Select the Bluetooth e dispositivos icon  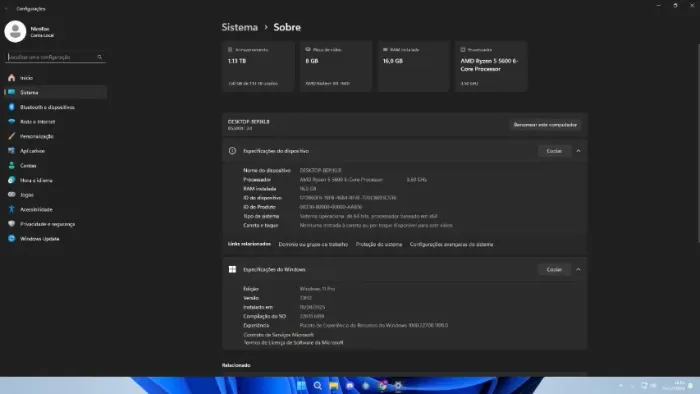point(12,107)
